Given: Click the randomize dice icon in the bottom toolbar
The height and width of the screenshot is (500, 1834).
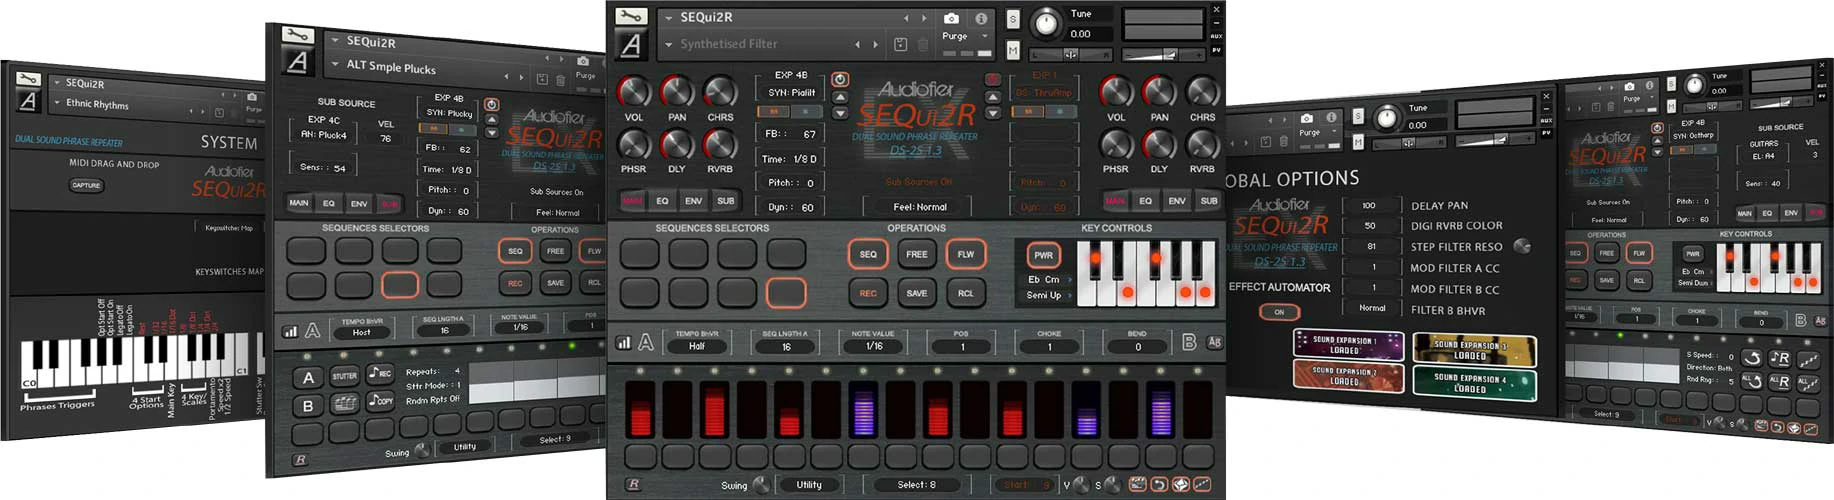Looking at the screenshot, I should click(1180, 484).
